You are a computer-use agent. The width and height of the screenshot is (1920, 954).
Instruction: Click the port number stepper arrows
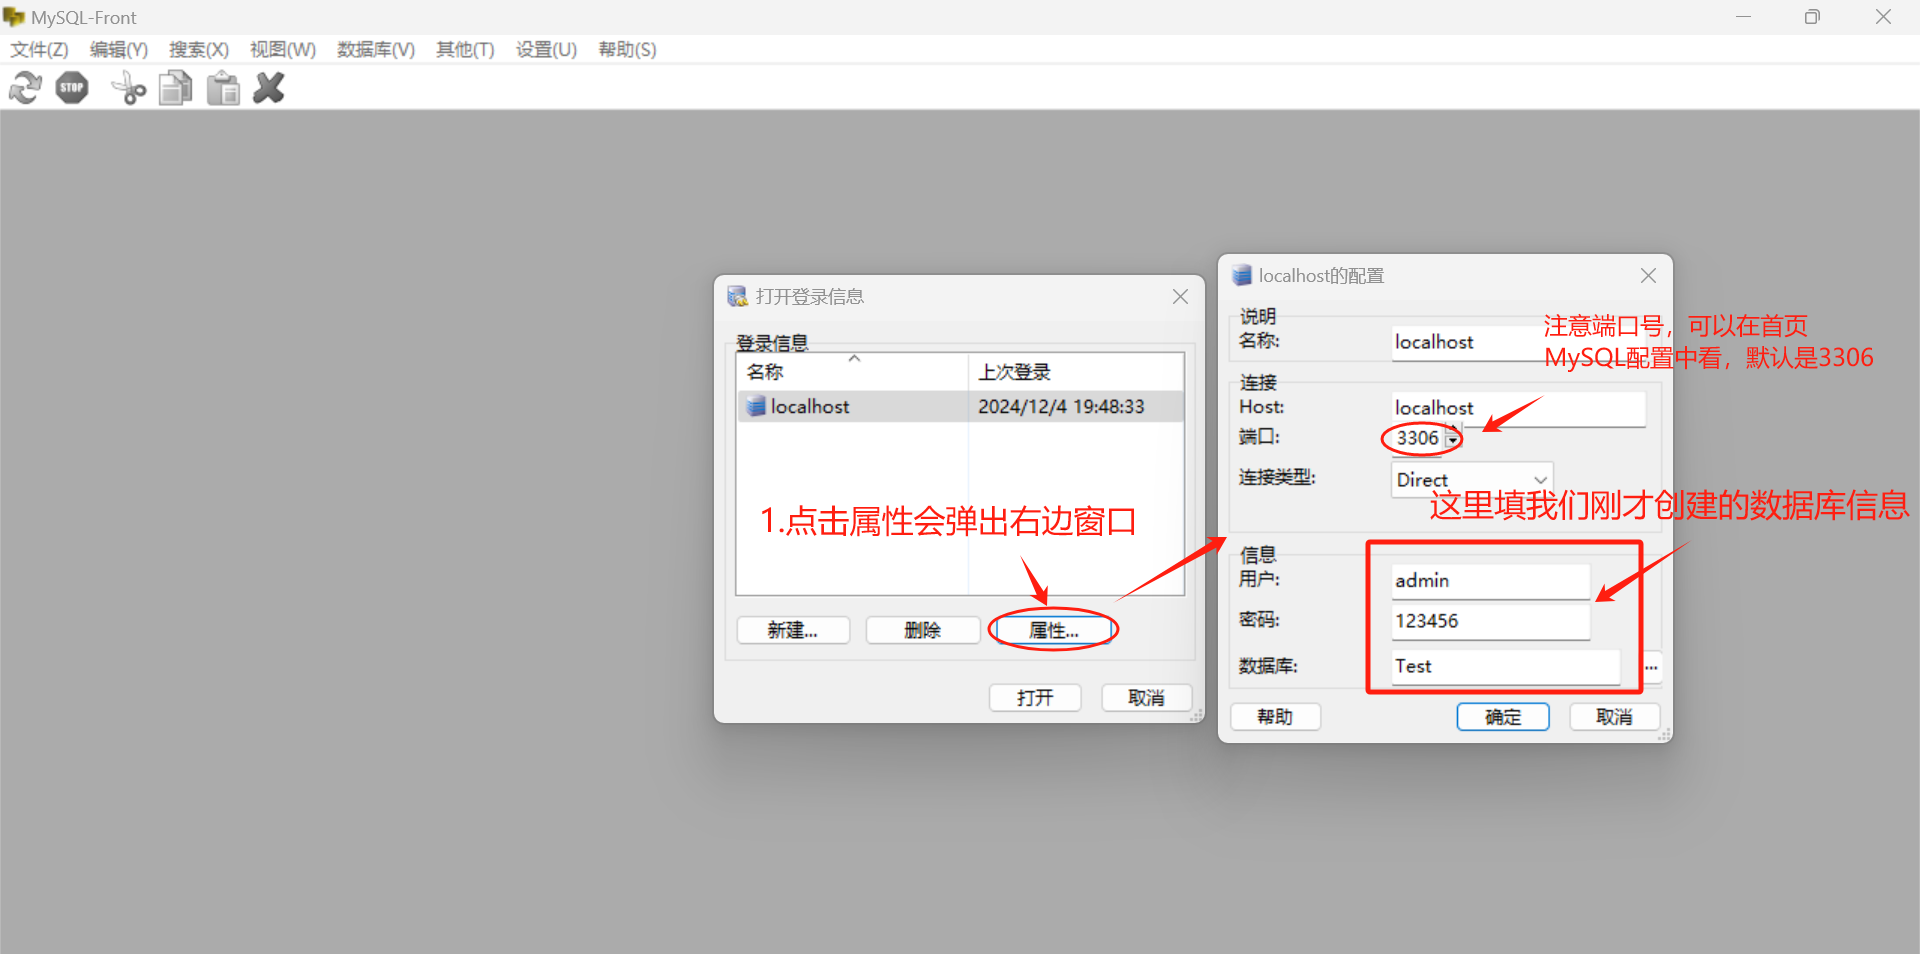(x=1452, y=437)
